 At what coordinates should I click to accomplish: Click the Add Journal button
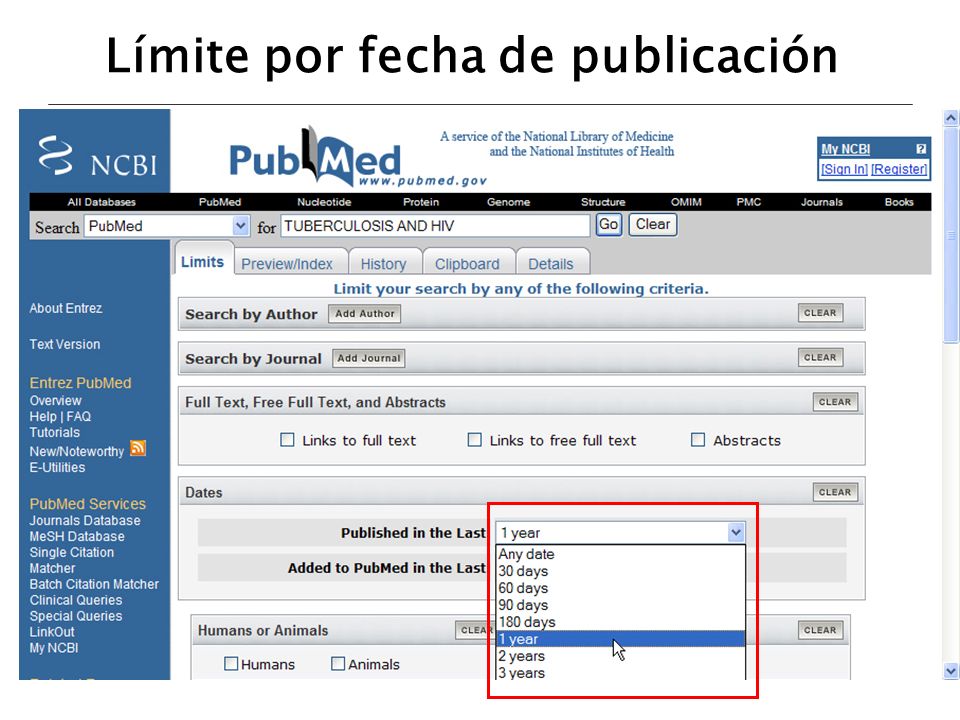point(369,358)
